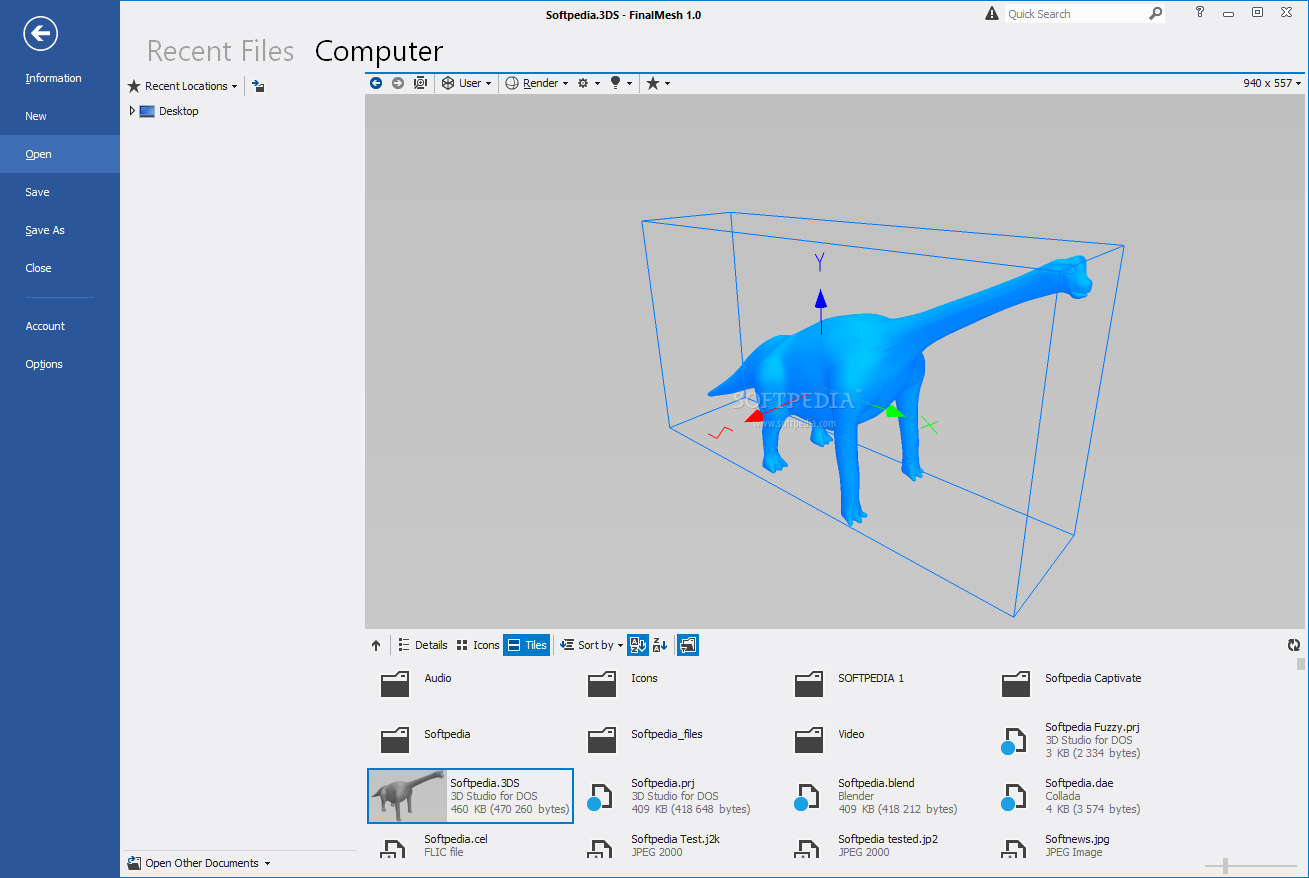Screen dimensions: 1309x878
Task: Open the User view dropdown
Action: coord(466,83)
